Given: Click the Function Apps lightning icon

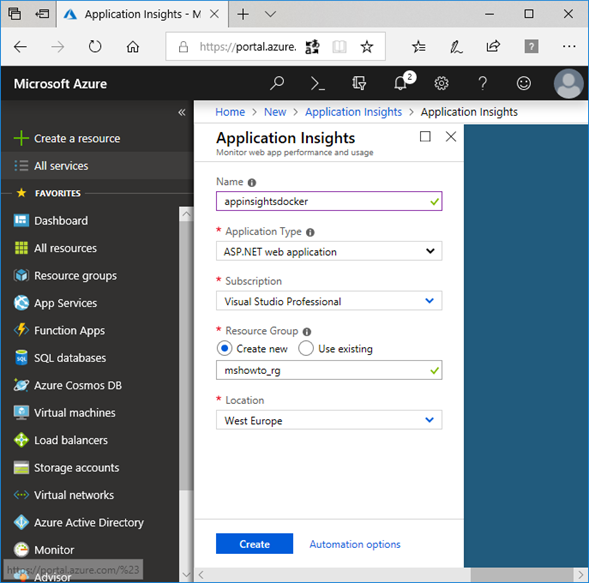Looking at the screenshot, I should point(21,330).
